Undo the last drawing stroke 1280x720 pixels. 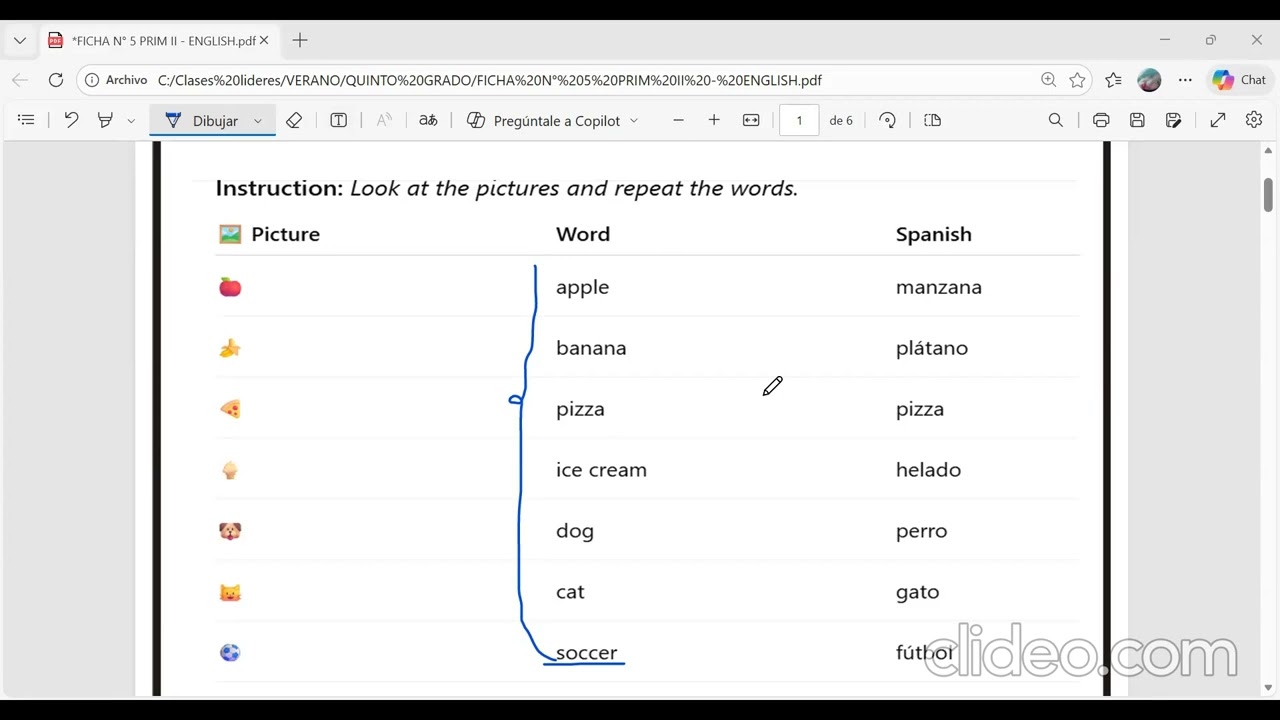click(71, 120)
